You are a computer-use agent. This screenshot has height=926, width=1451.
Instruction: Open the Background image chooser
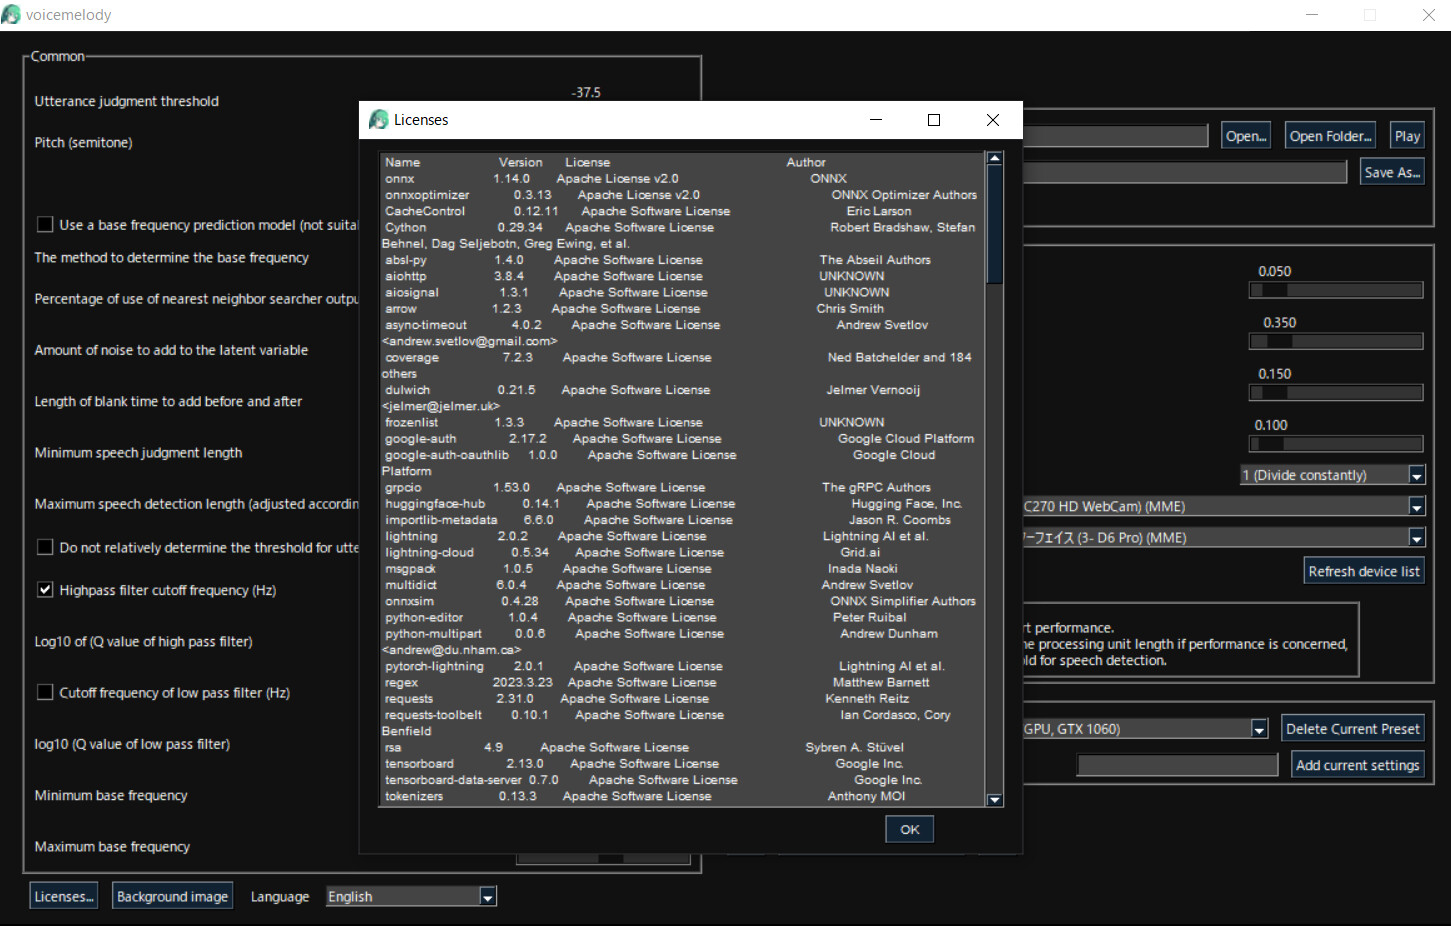pos(172,895)
